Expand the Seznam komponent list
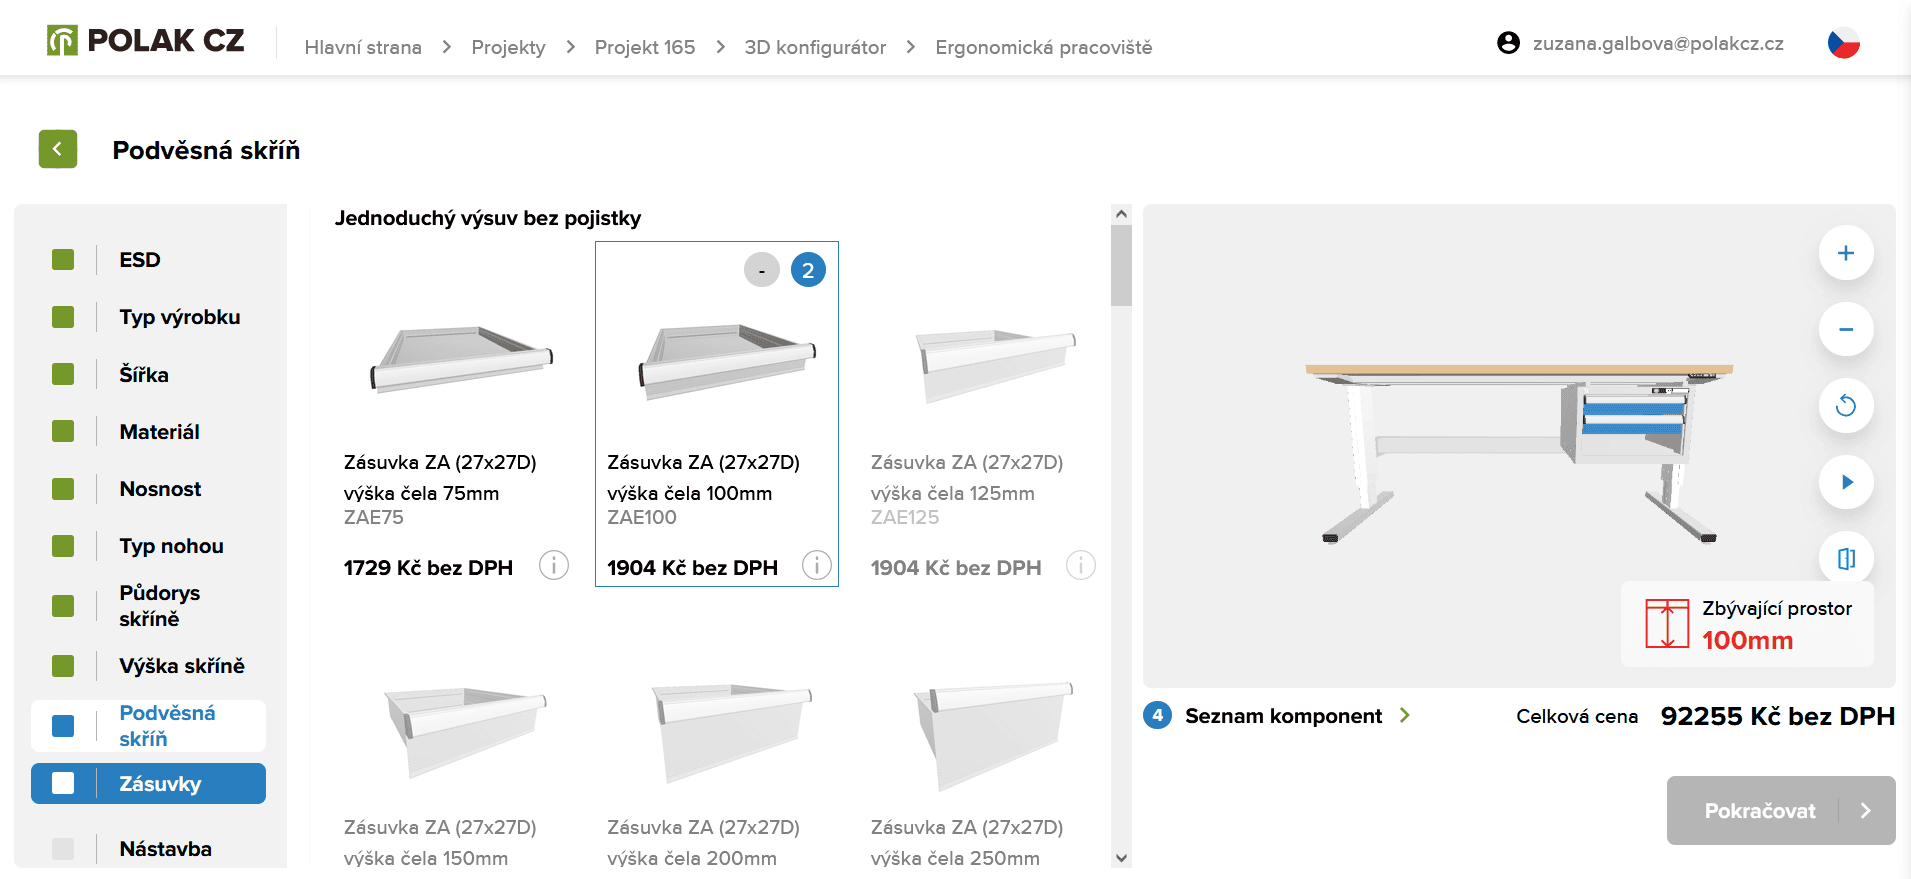1911x879 pixels. tap(1406, 715)
